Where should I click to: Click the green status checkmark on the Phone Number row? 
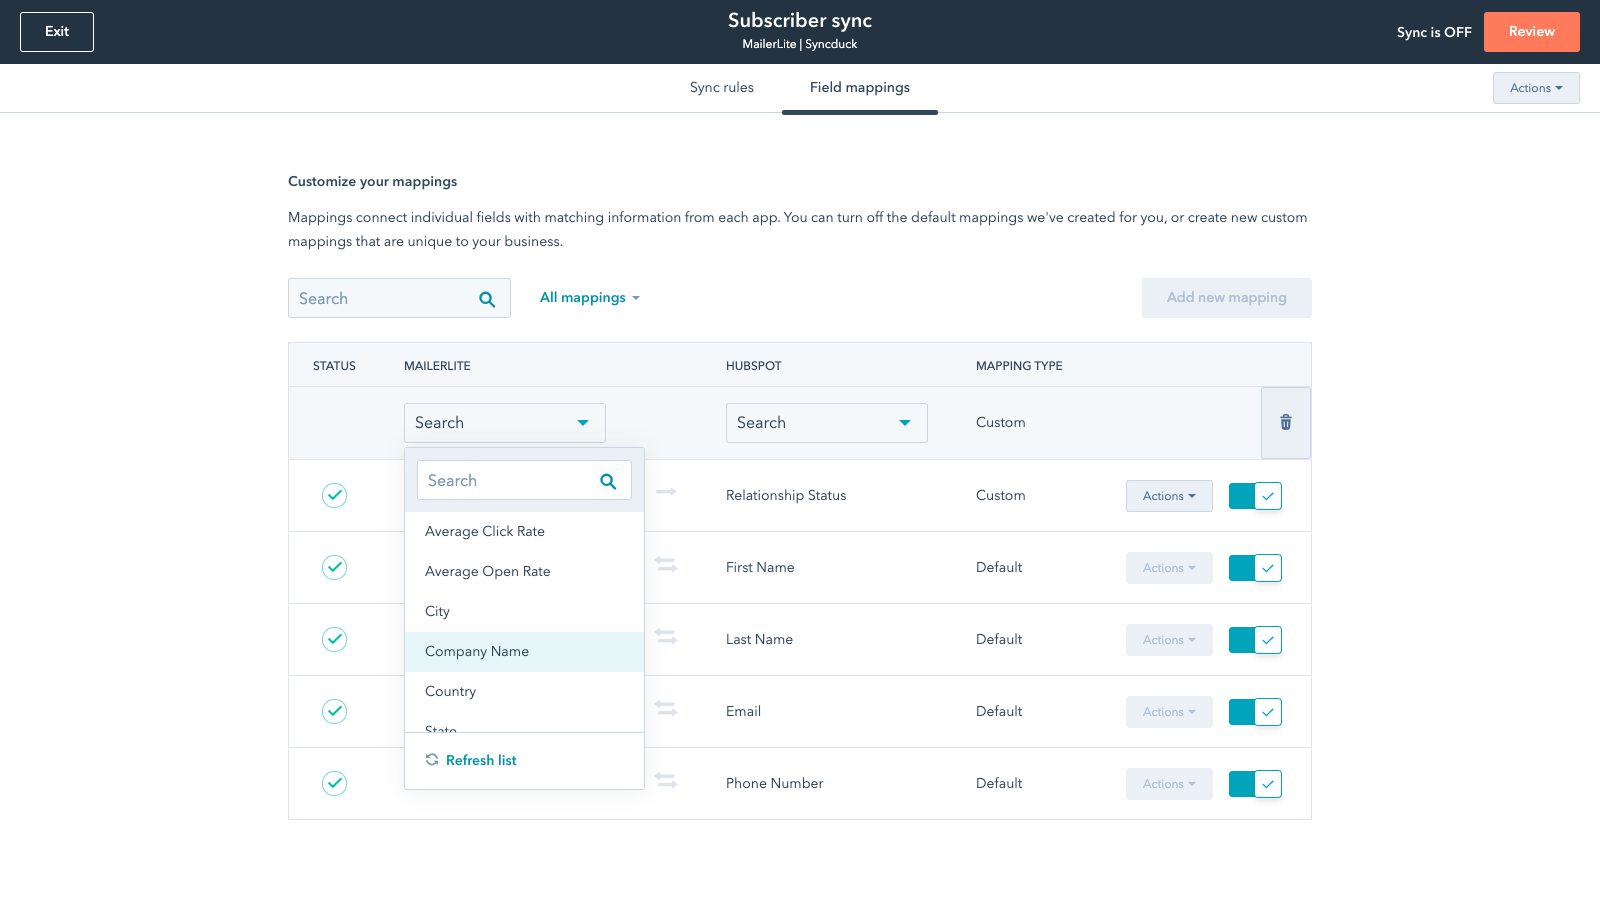(334, 783)
